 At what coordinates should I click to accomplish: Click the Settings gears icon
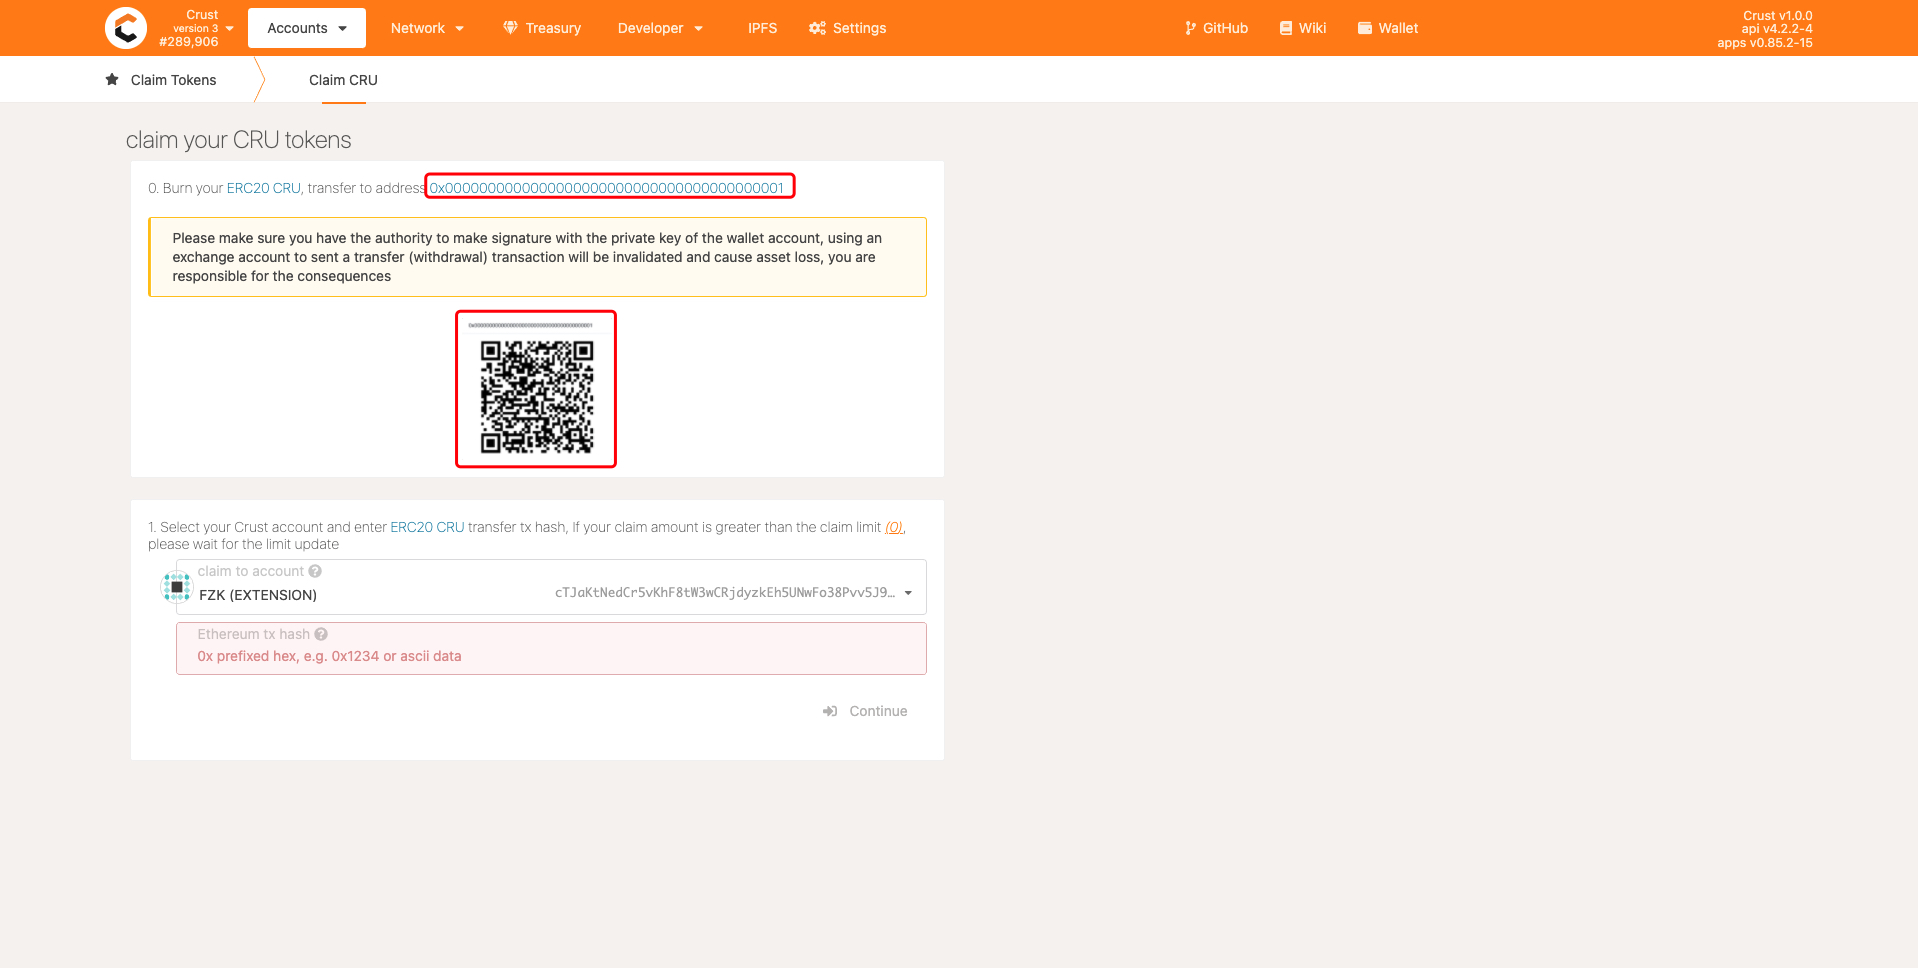tap(817, 28)
